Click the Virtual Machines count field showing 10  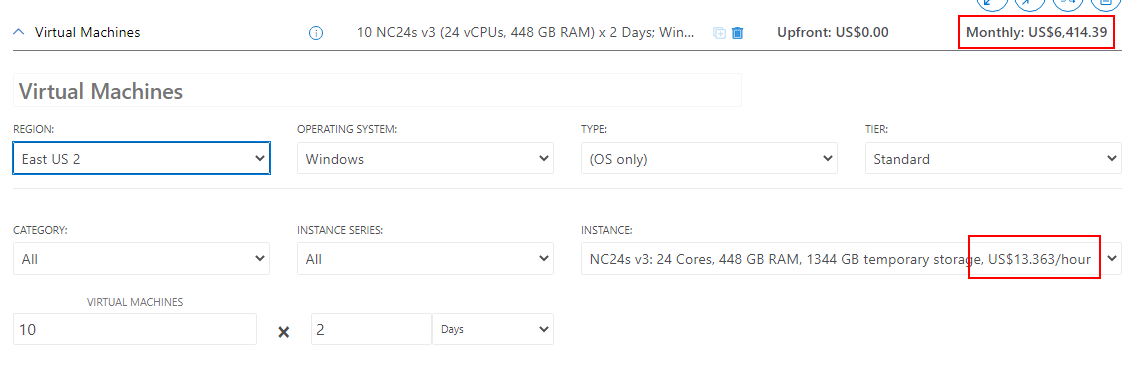coord(135,329)
